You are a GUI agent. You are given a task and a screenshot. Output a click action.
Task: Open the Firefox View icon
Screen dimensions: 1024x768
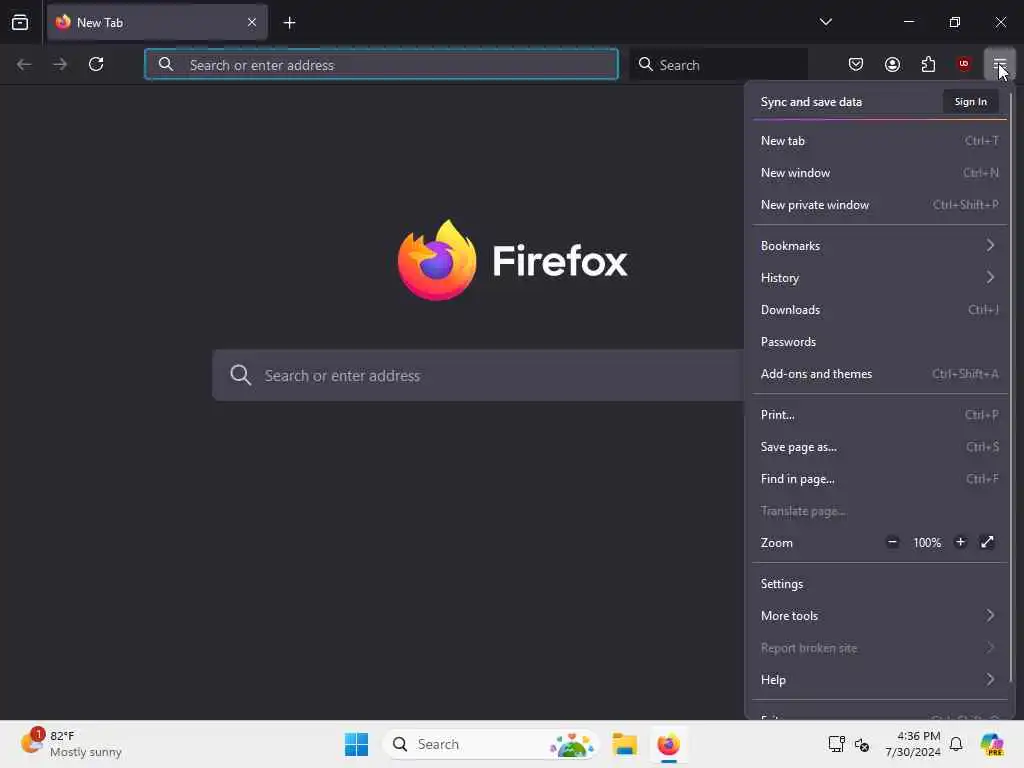pyautogui.click(x=20, y=22)
